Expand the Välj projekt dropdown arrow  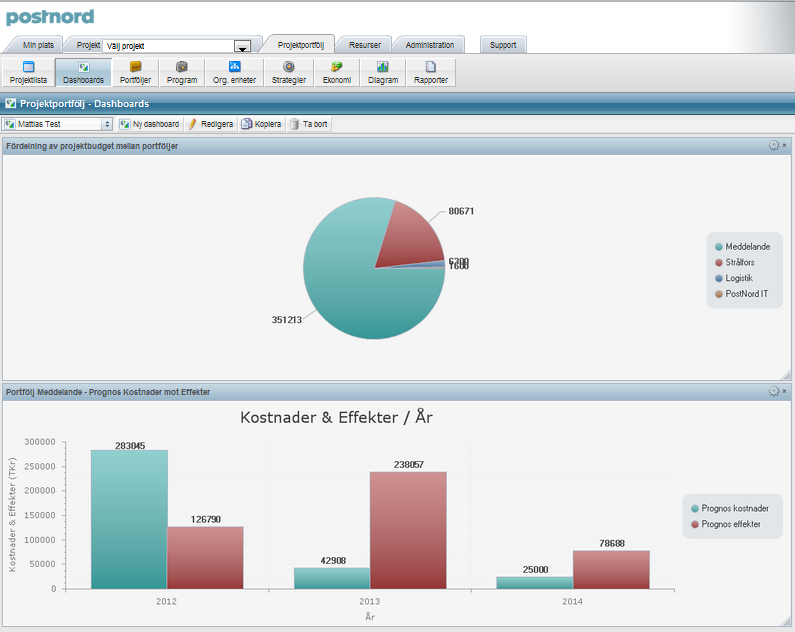[242, 46]
